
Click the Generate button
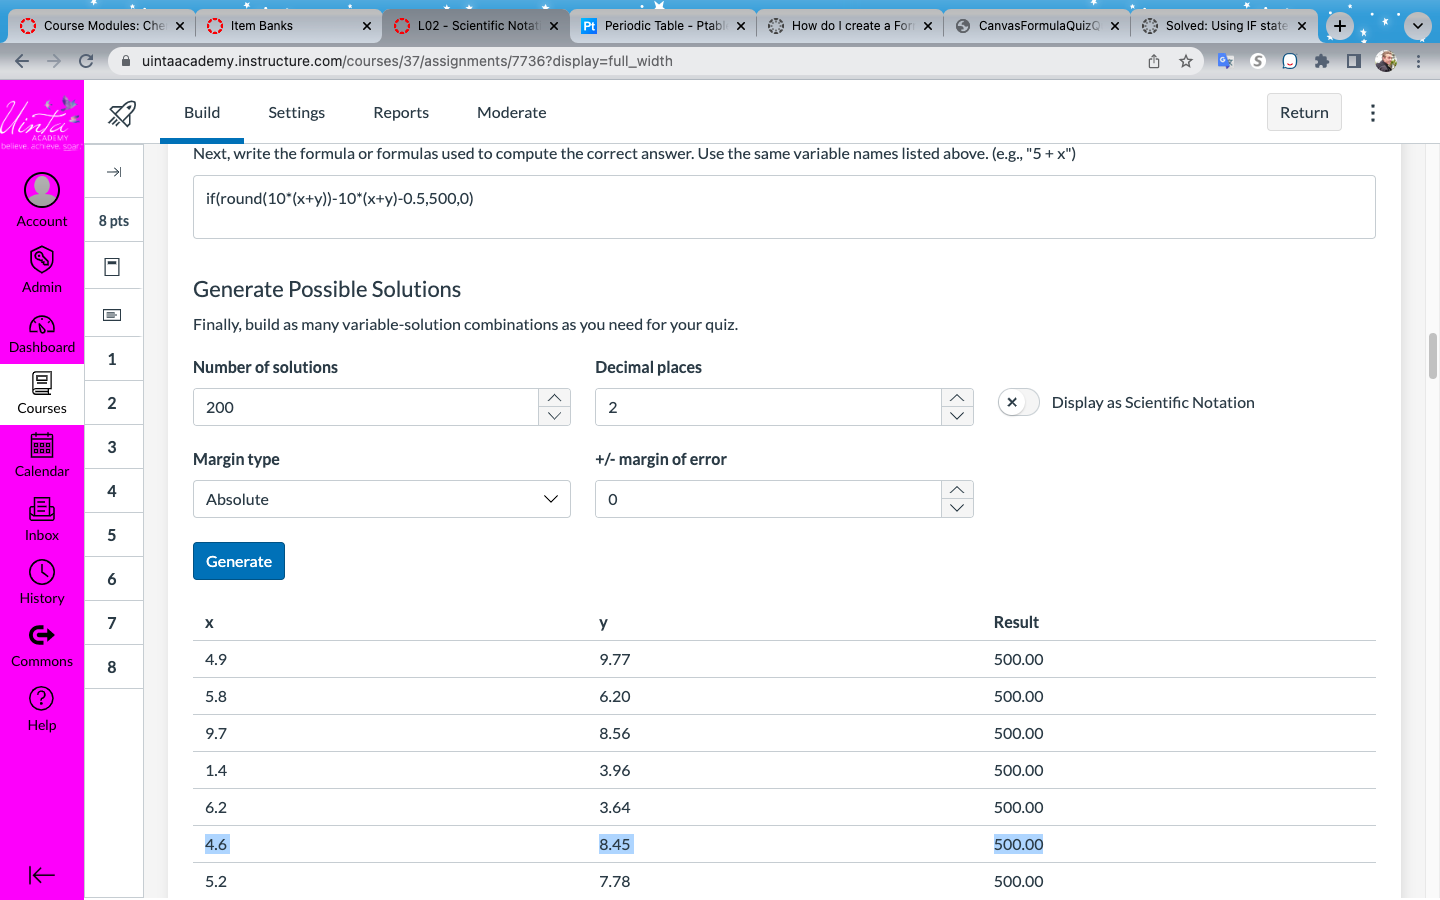[x=238, y=561]
